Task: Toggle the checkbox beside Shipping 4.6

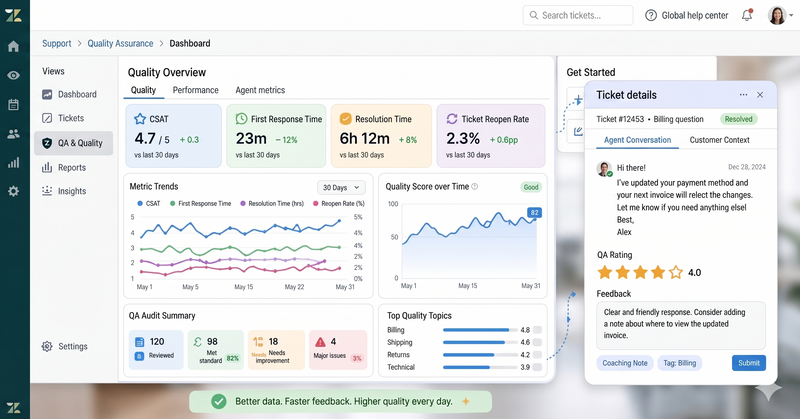Action: point(537,342)
